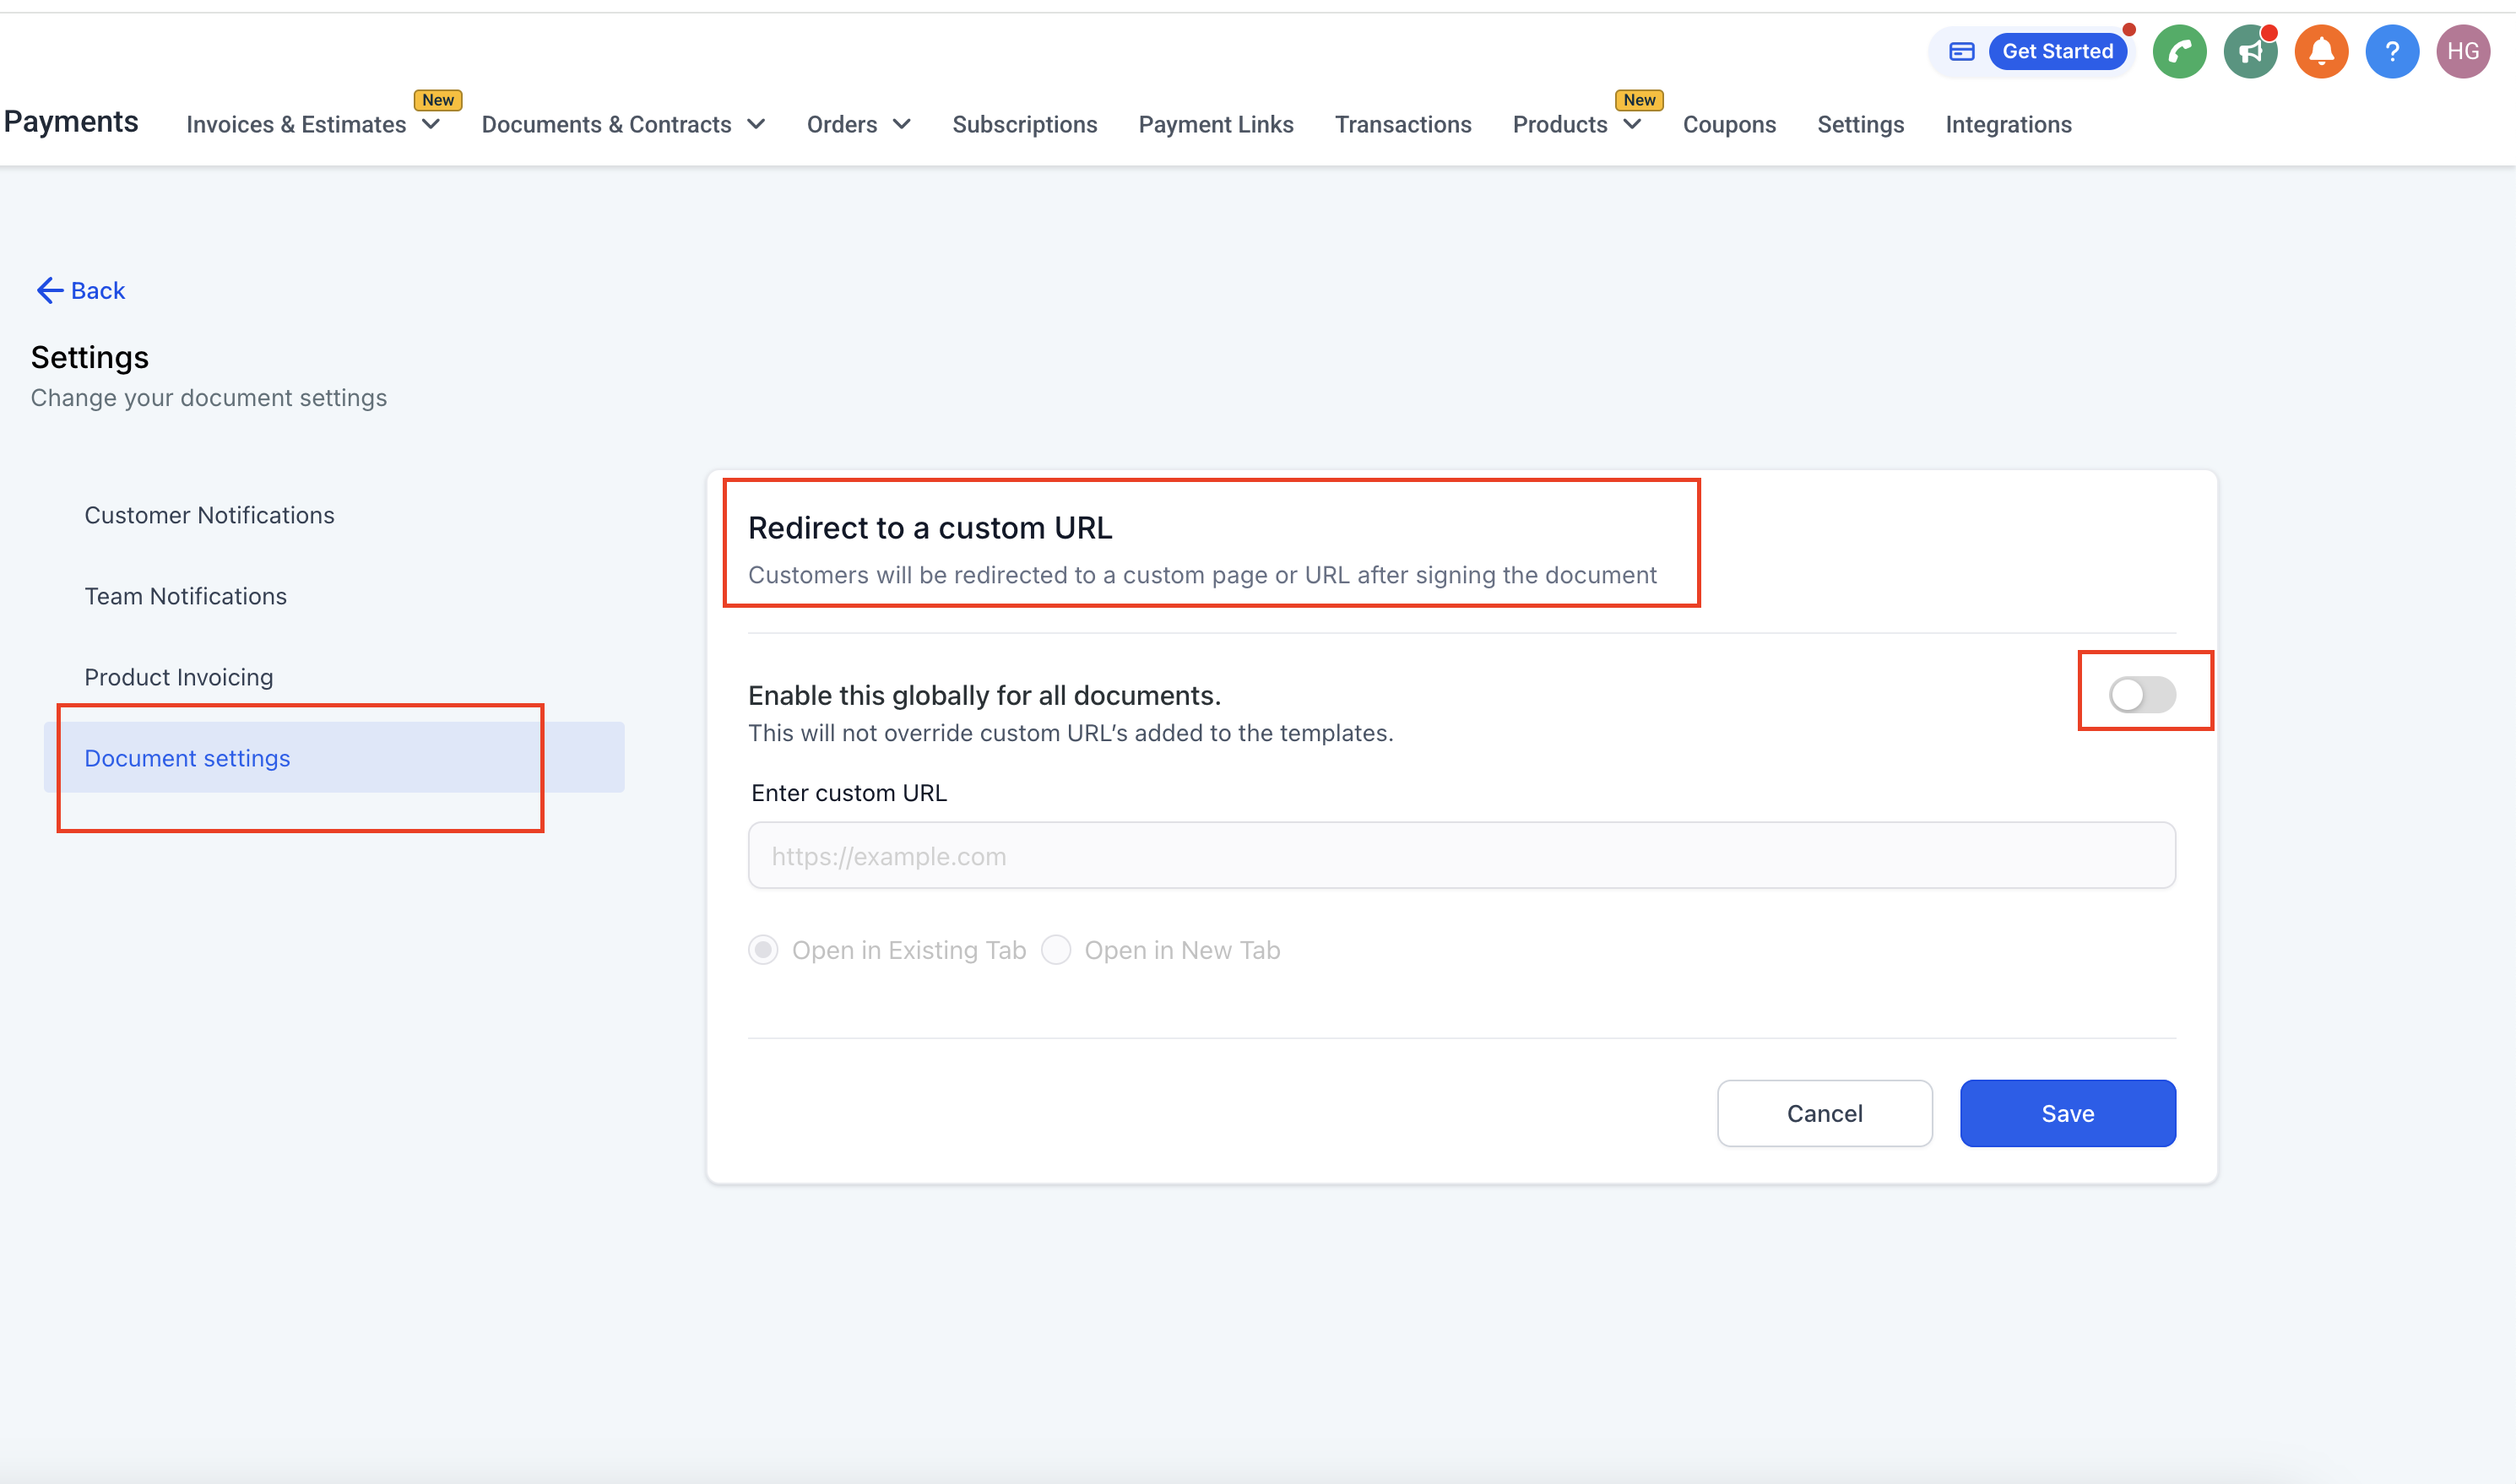Open Customer Notifications settings section
The height and width of the screenshot is (1484, 2516).
click(x=209, y=515)
